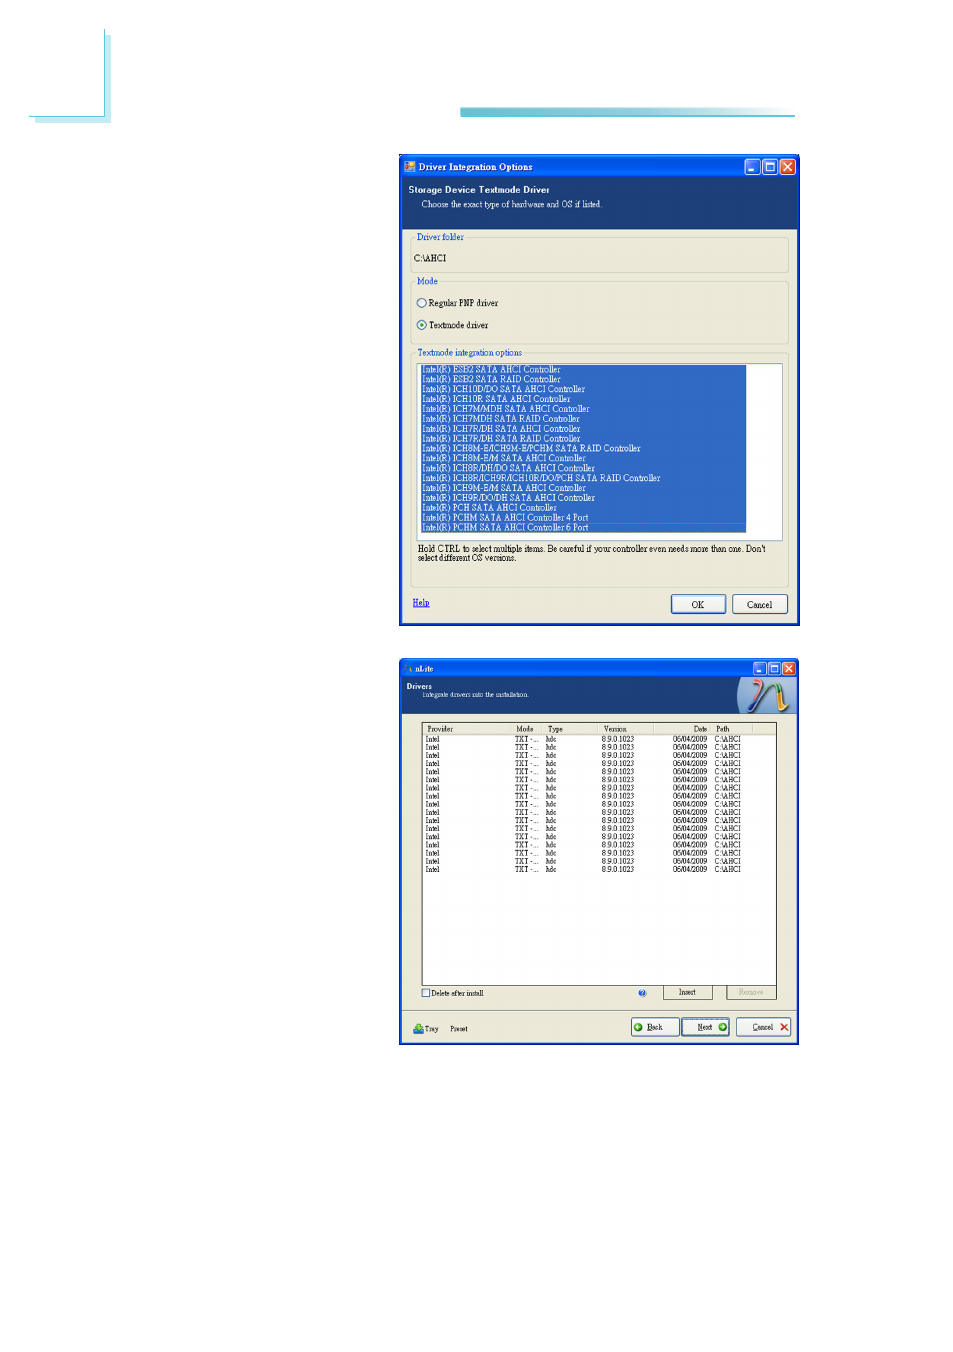This screenshot has width=953, height=1352.
Task: Click the Insert button in nLite
Action: [687, 992]
